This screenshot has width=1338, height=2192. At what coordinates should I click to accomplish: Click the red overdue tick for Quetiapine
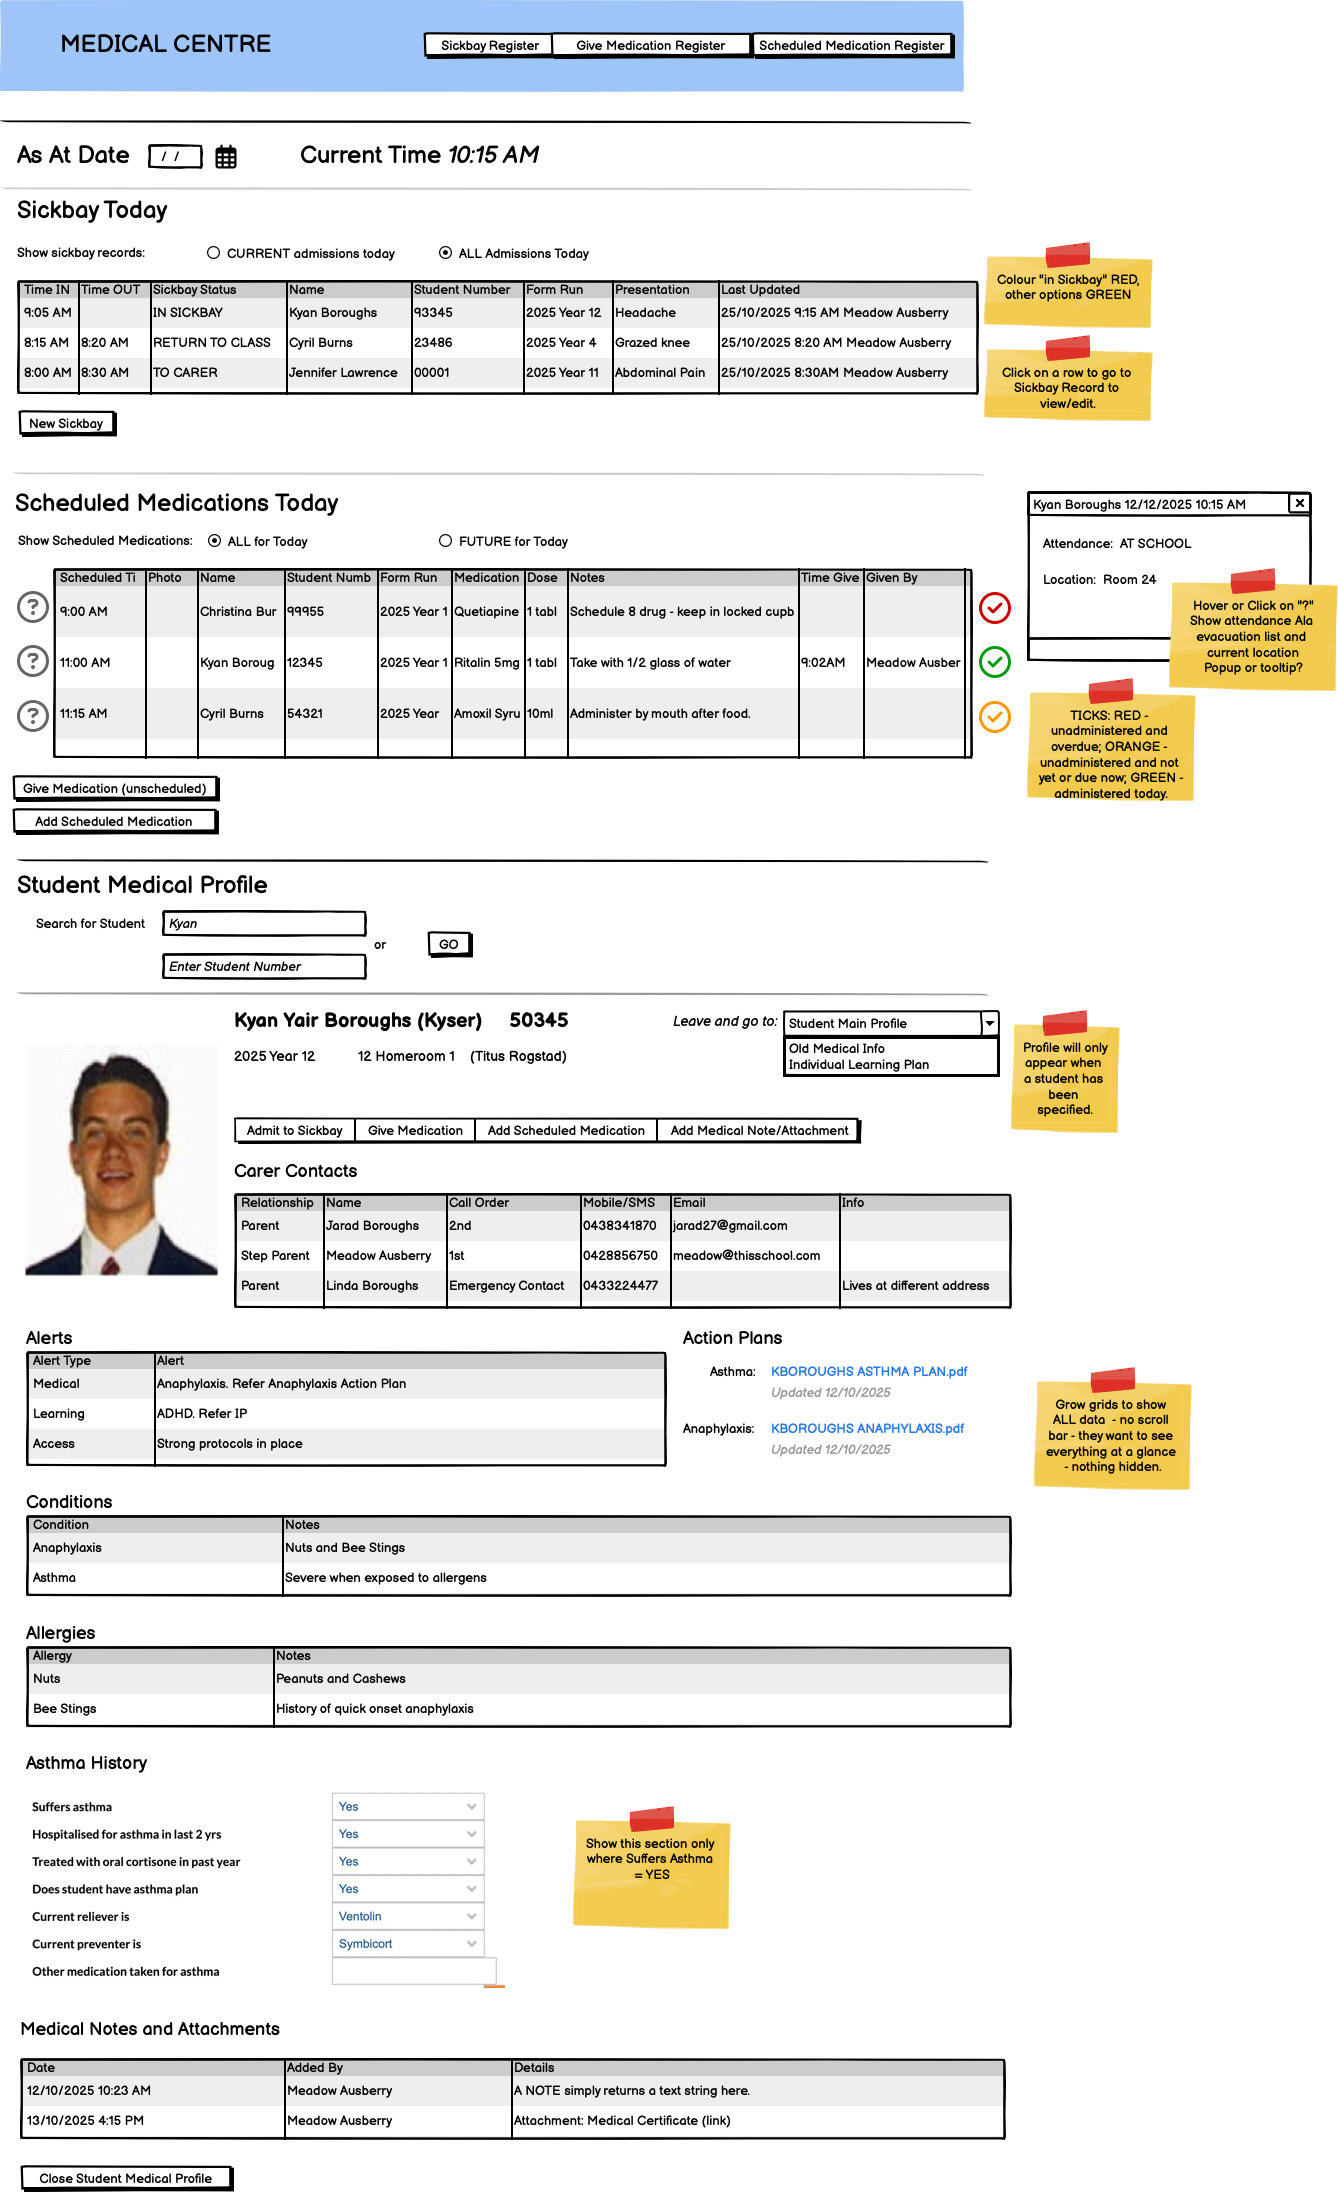pyautogui.click(x=994, y=608)
